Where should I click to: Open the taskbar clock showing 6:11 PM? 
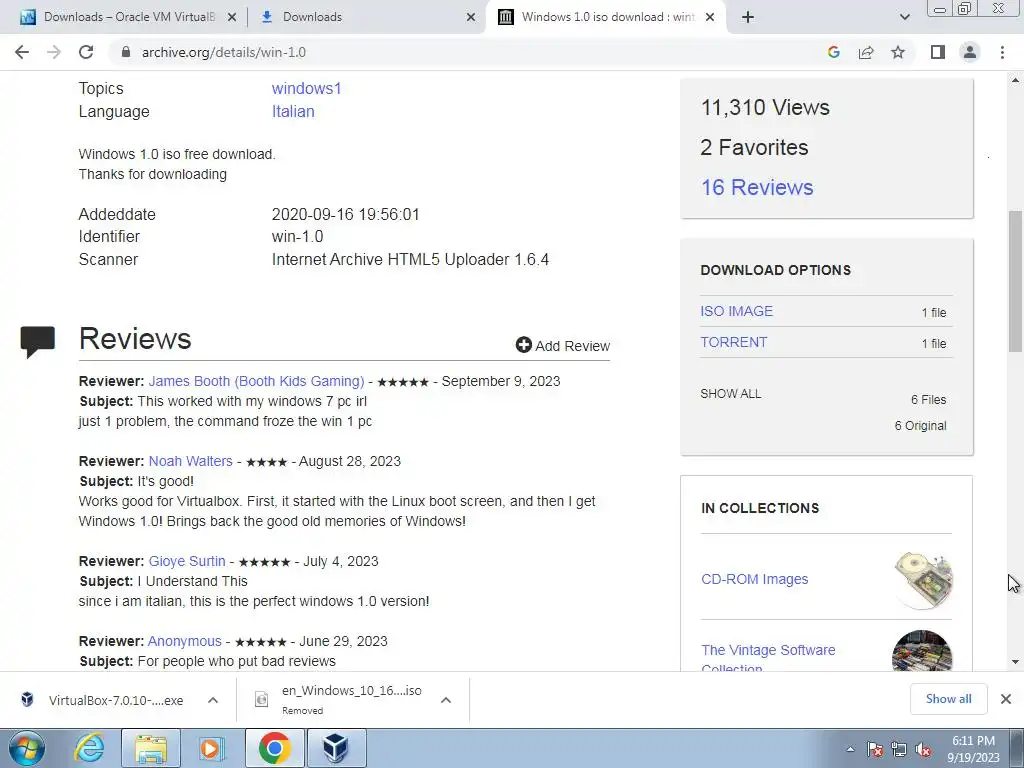click(973, 749)
